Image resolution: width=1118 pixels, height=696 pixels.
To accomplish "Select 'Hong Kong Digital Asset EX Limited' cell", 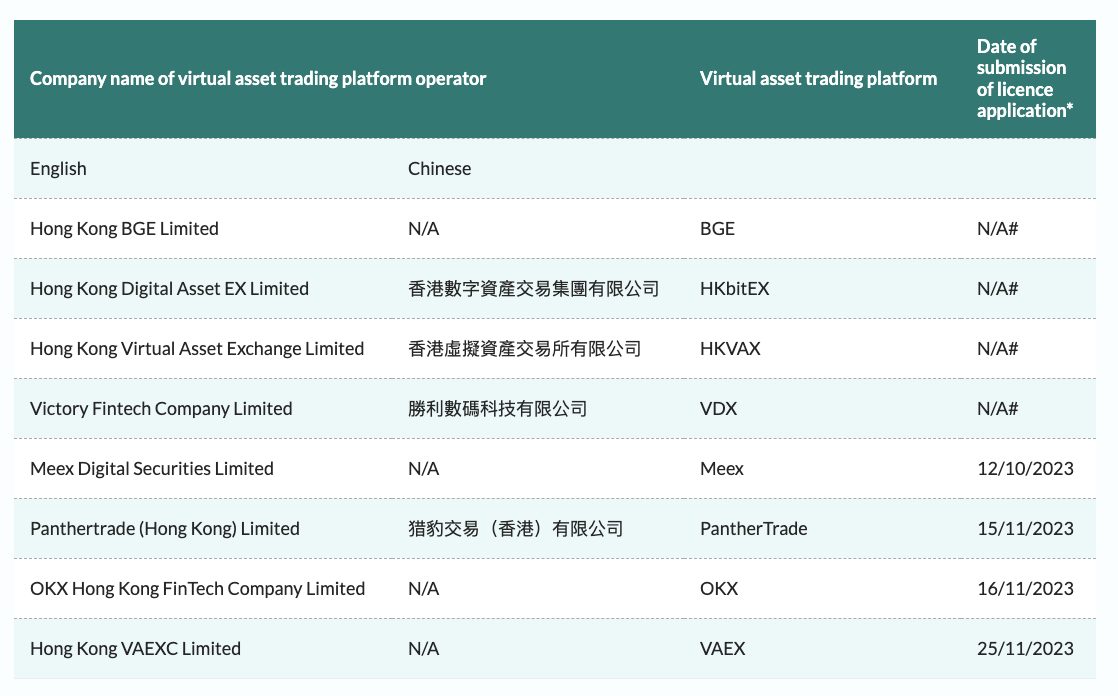I will (169, 289).
